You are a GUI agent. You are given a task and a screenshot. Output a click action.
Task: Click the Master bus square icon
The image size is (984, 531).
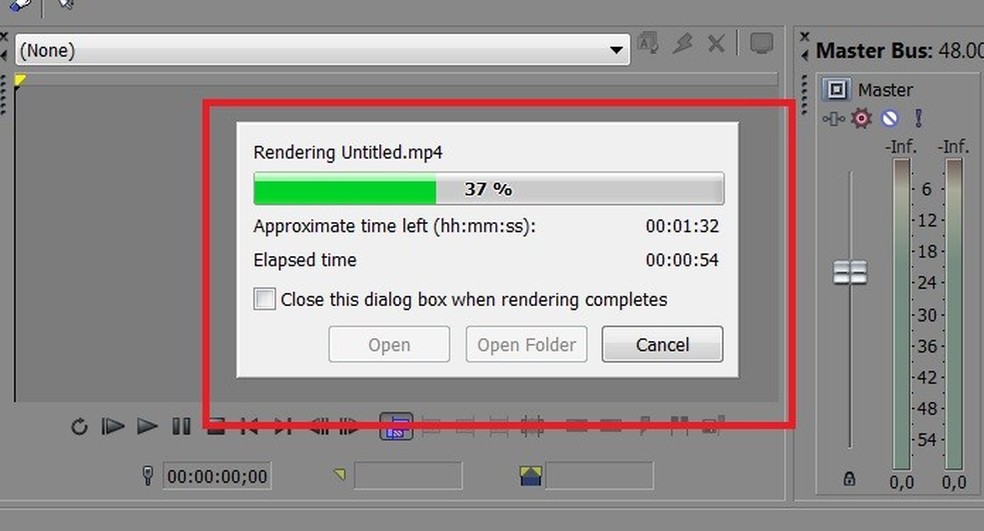[837, 90]
